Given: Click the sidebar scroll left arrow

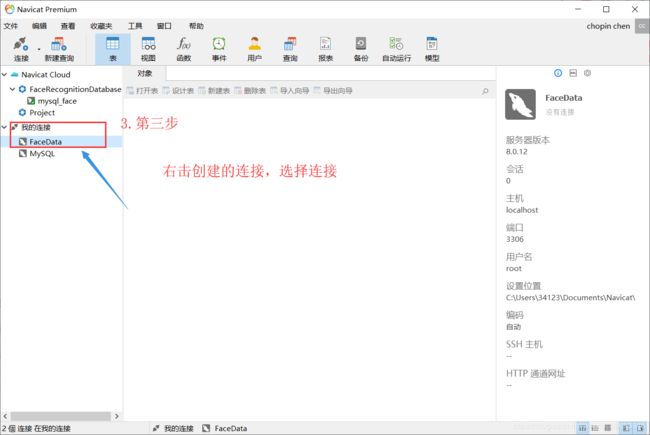Looking at the screenshot, I should [5, 416].
